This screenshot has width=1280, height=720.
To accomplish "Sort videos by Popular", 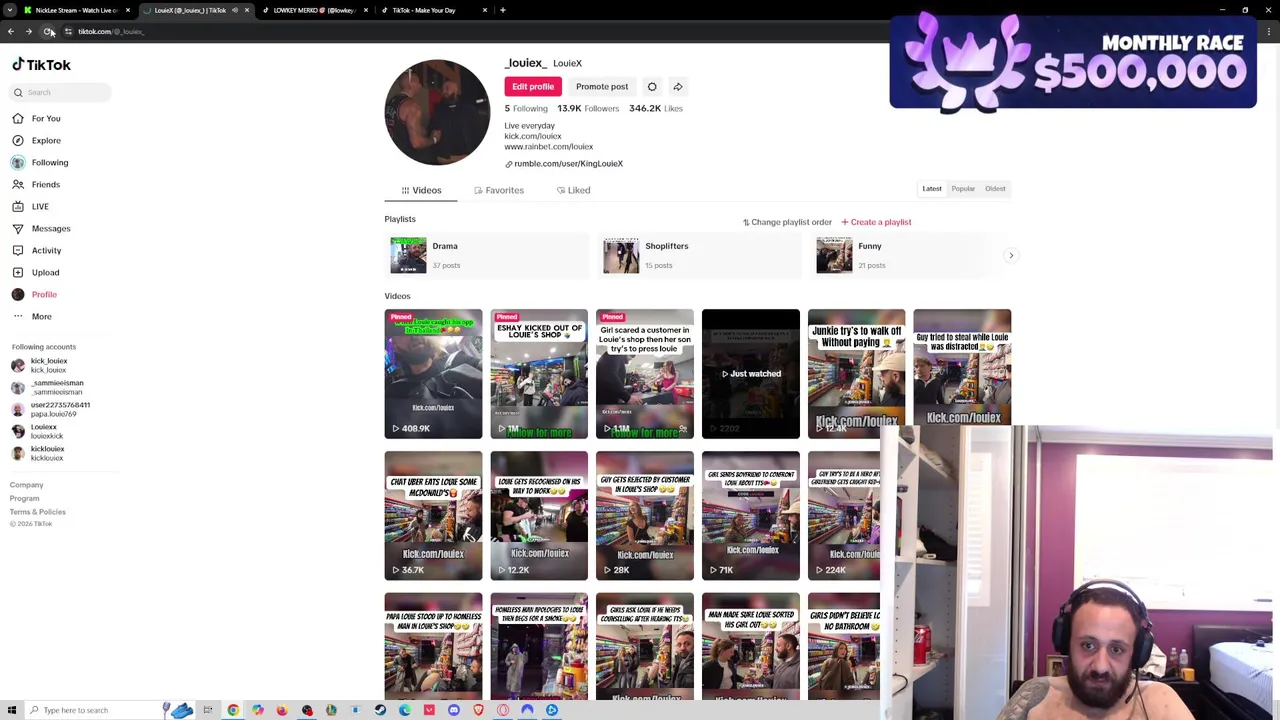I will (963, 189).
